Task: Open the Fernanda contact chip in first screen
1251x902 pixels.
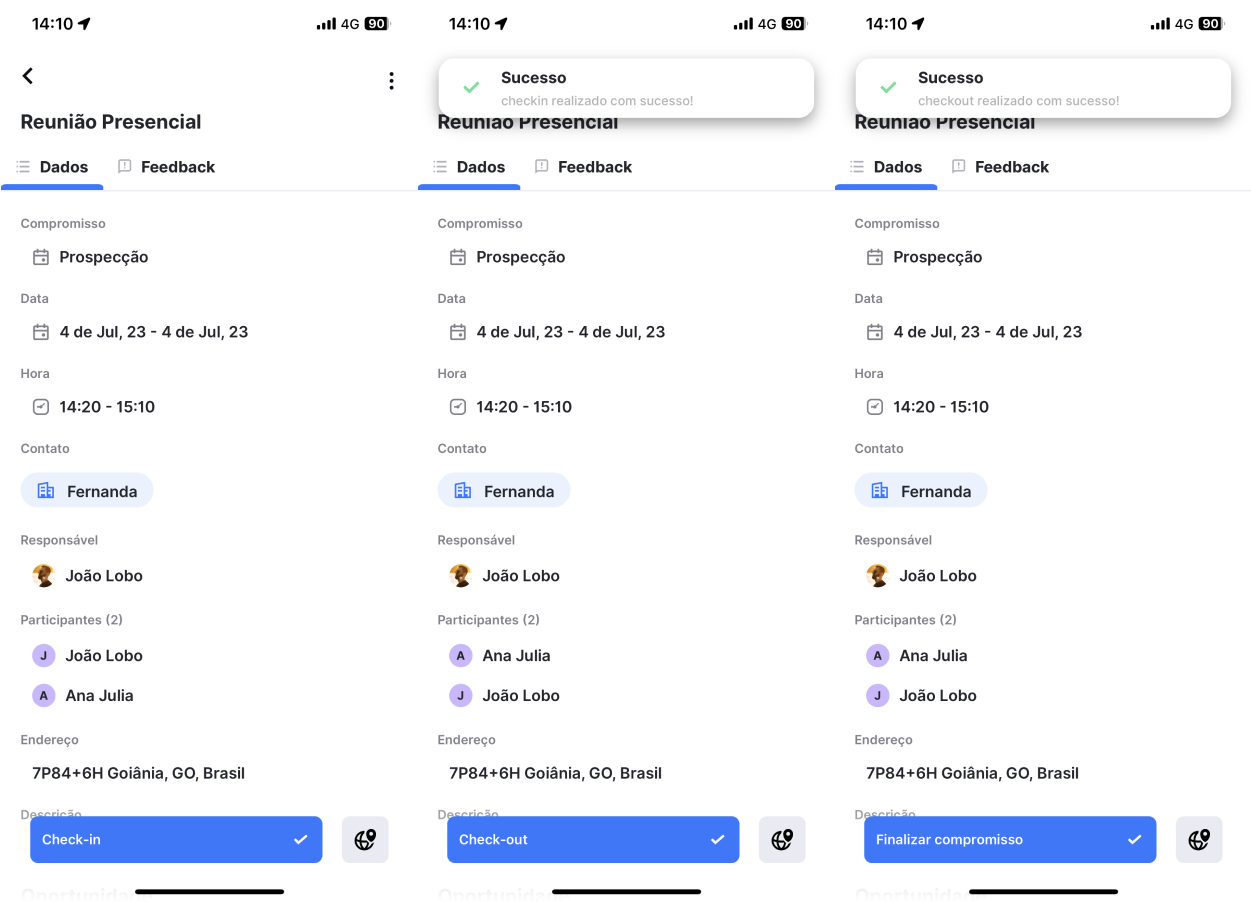Action: pos(87,491)
